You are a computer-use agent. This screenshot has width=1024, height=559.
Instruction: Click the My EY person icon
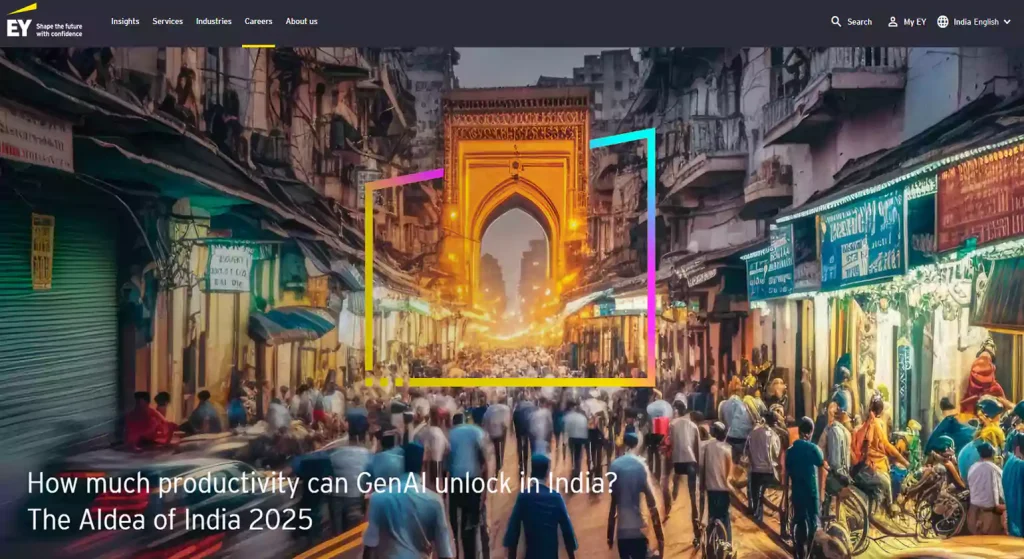(893, 21)
